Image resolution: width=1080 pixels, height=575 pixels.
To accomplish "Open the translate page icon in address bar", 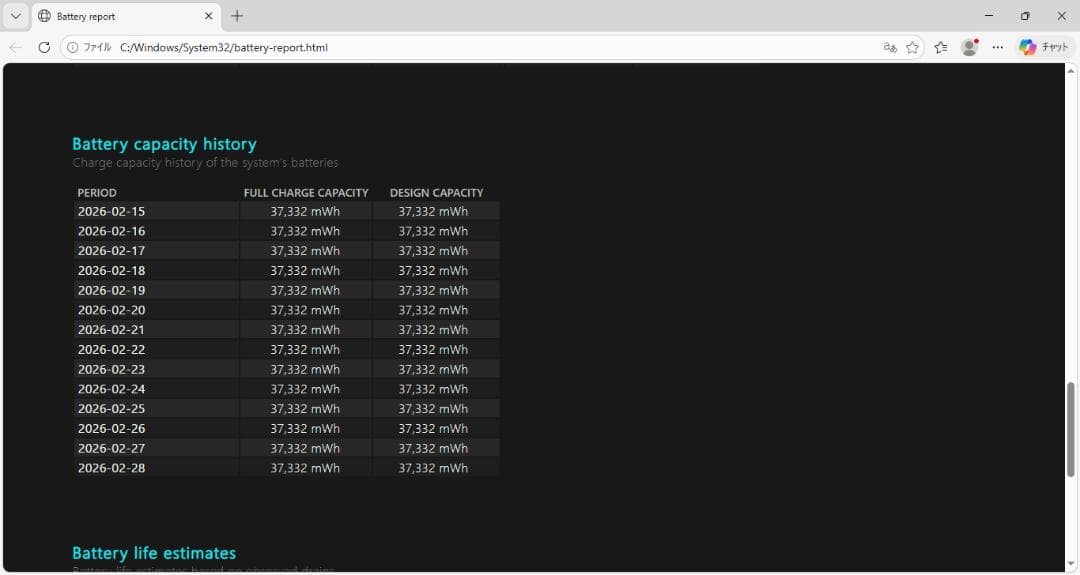I will 890,47.
